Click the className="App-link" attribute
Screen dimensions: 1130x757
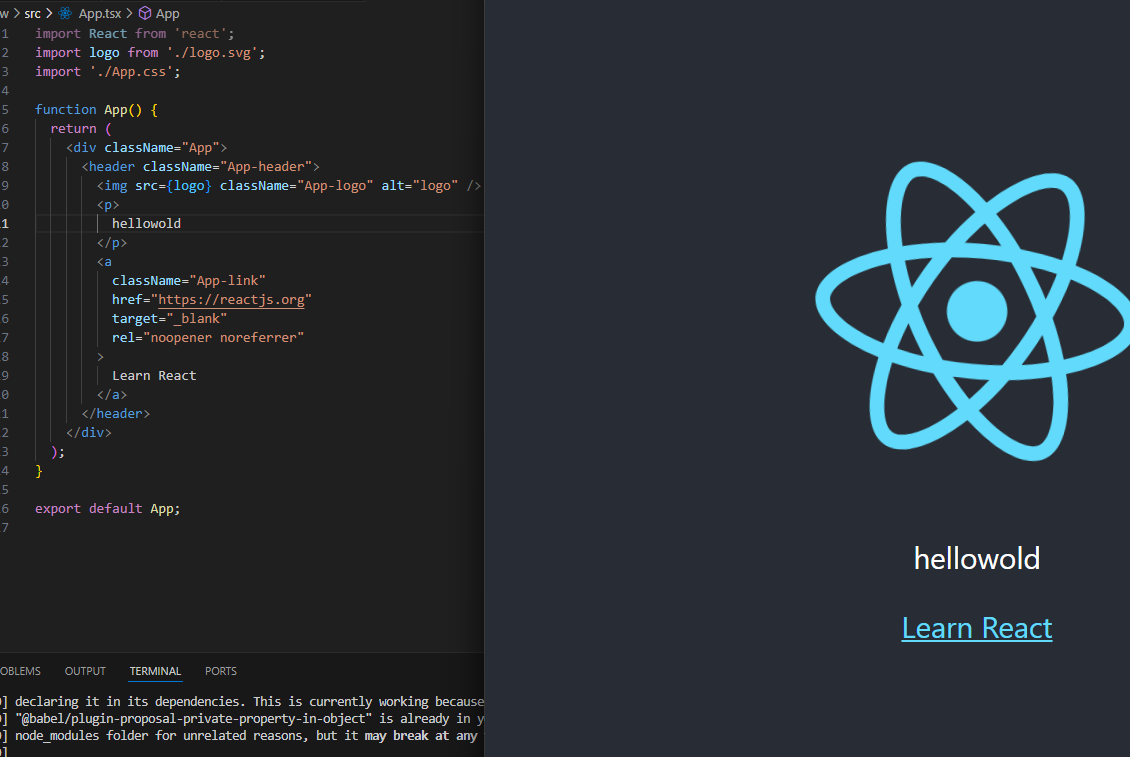coord(189,280)
